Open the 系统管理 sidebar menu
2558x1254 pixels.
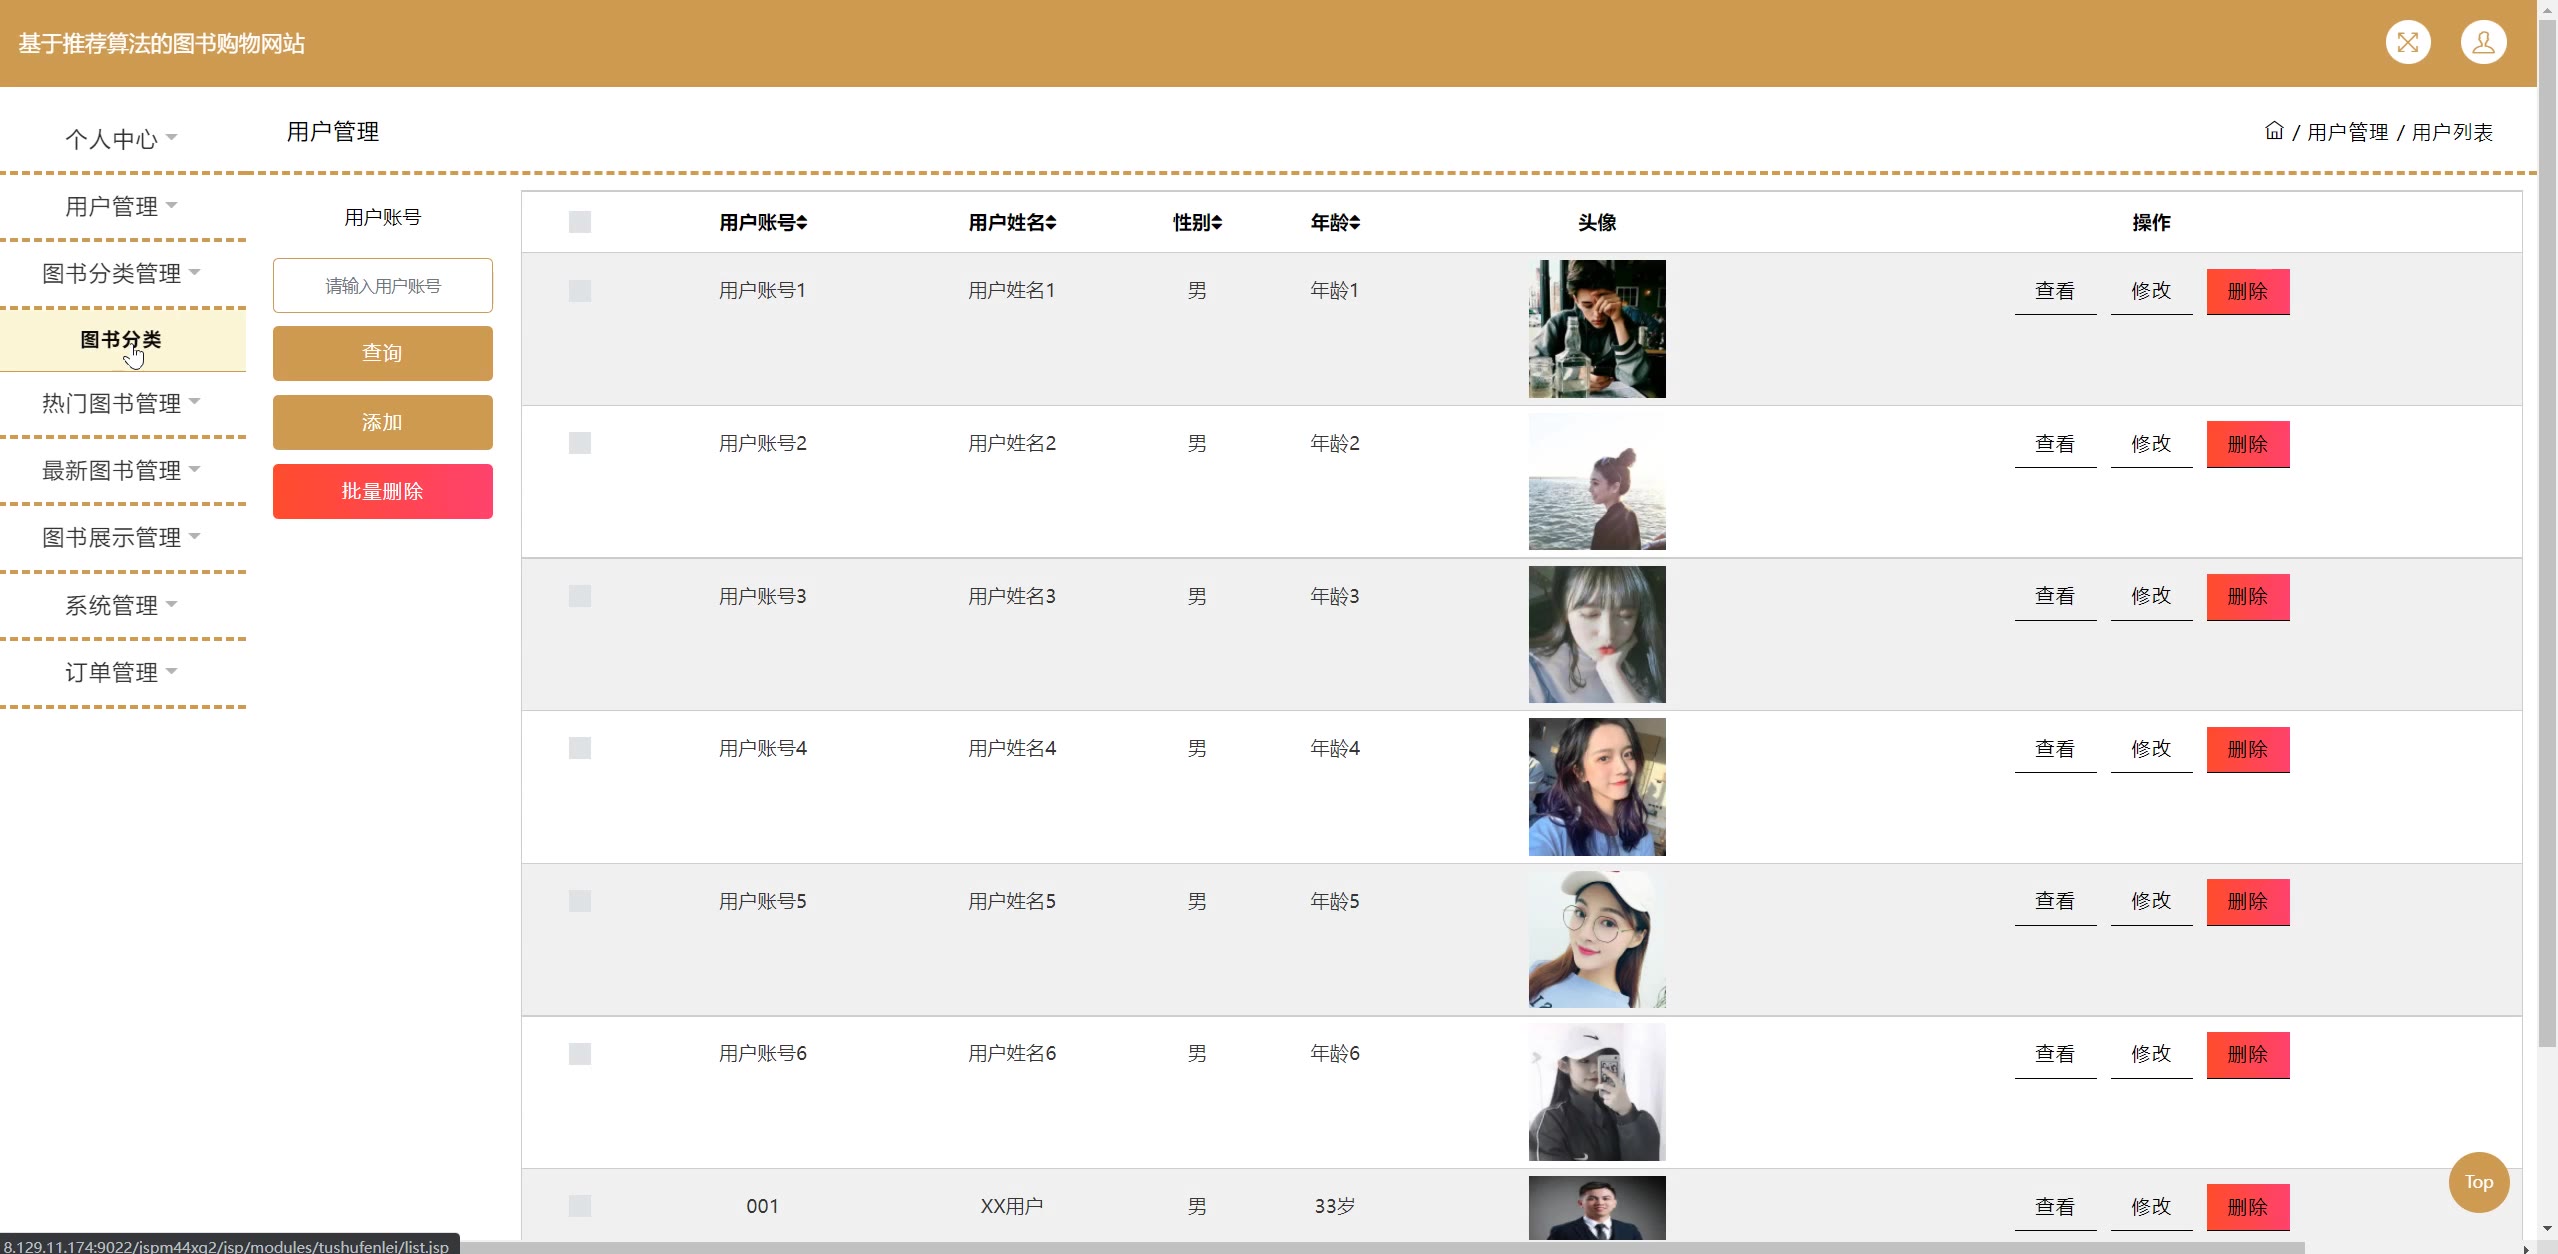pos(121,605)
